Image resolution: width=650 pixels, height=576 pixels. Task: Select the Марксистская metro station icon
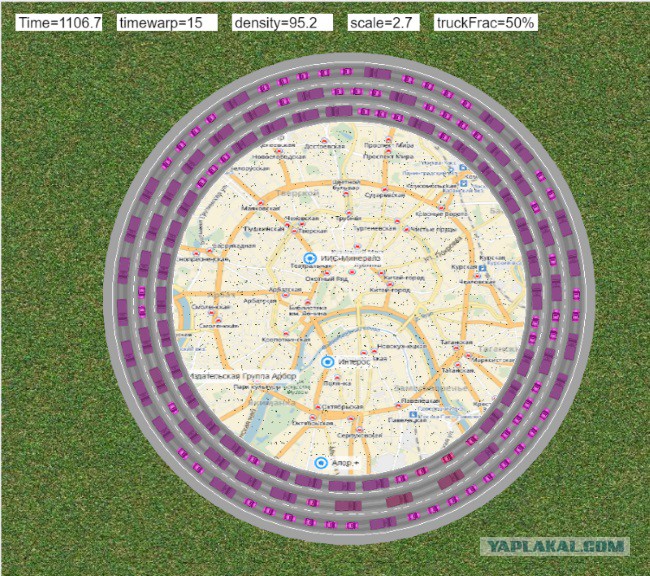click(468, 355)
